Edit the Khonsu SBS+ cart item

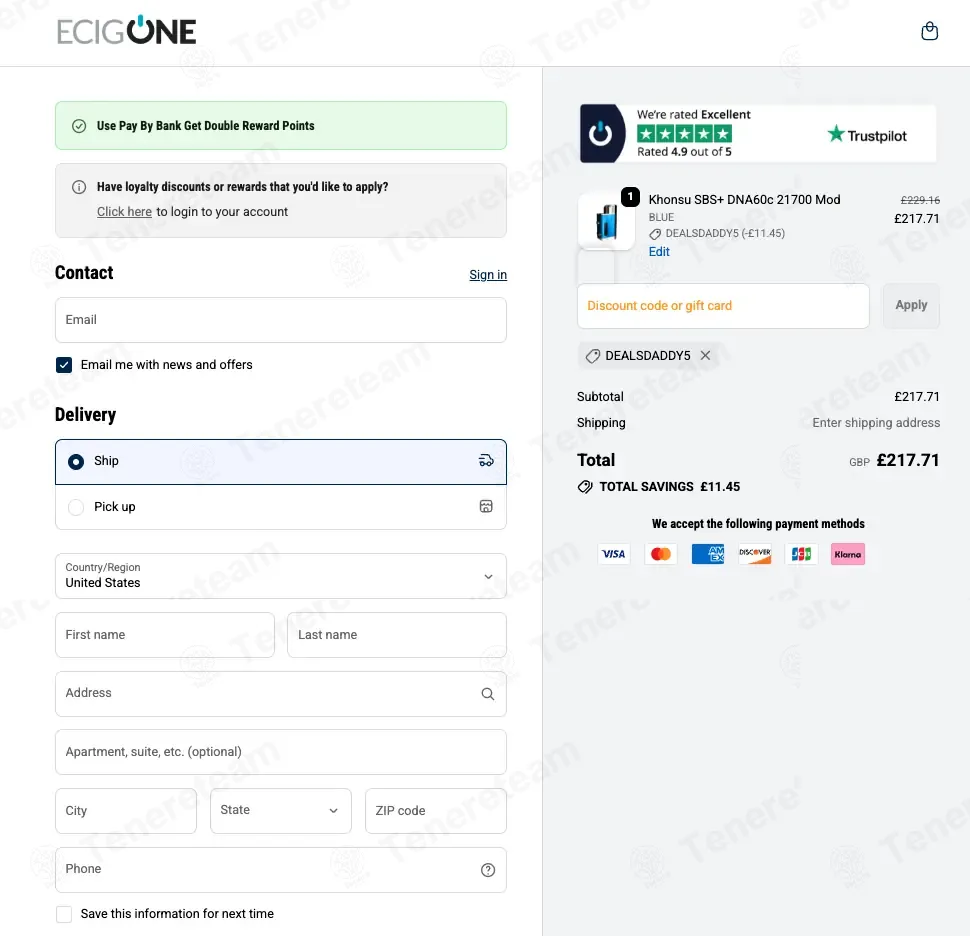pyautogui.click(x=659, y=252)
